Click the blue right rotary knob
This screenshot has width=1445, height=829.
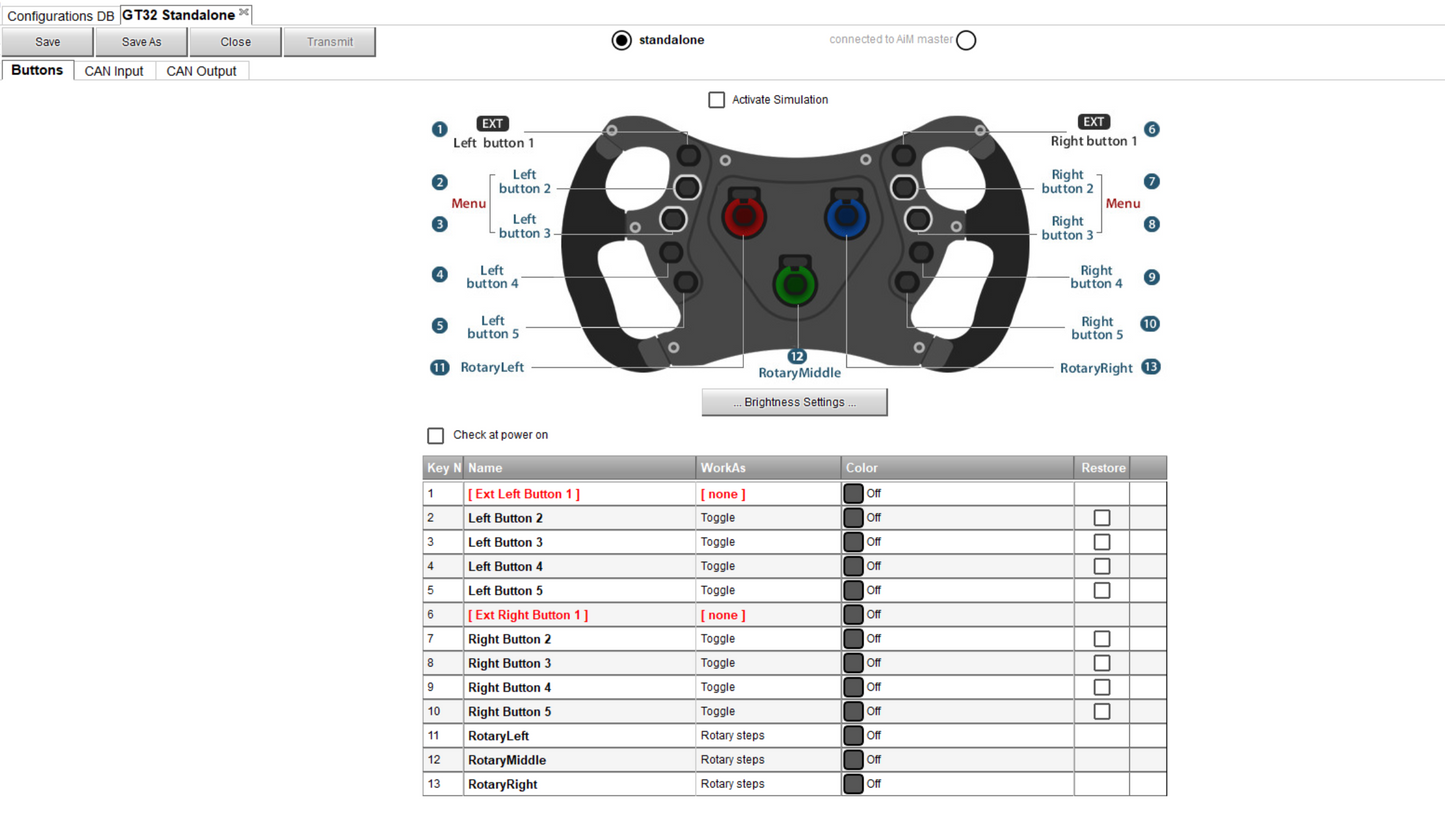[846, 216]
